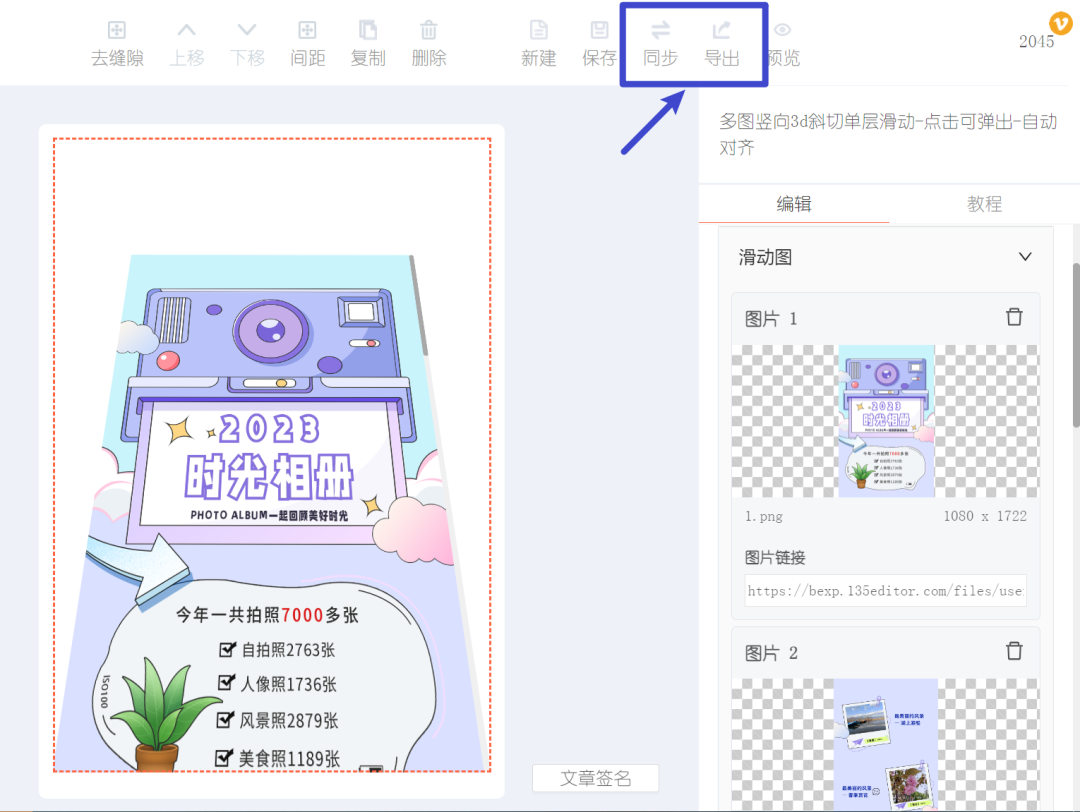1080x812 pixels.
Task: Switch to the 编辑 tab
Action: [x=793, y=204]
